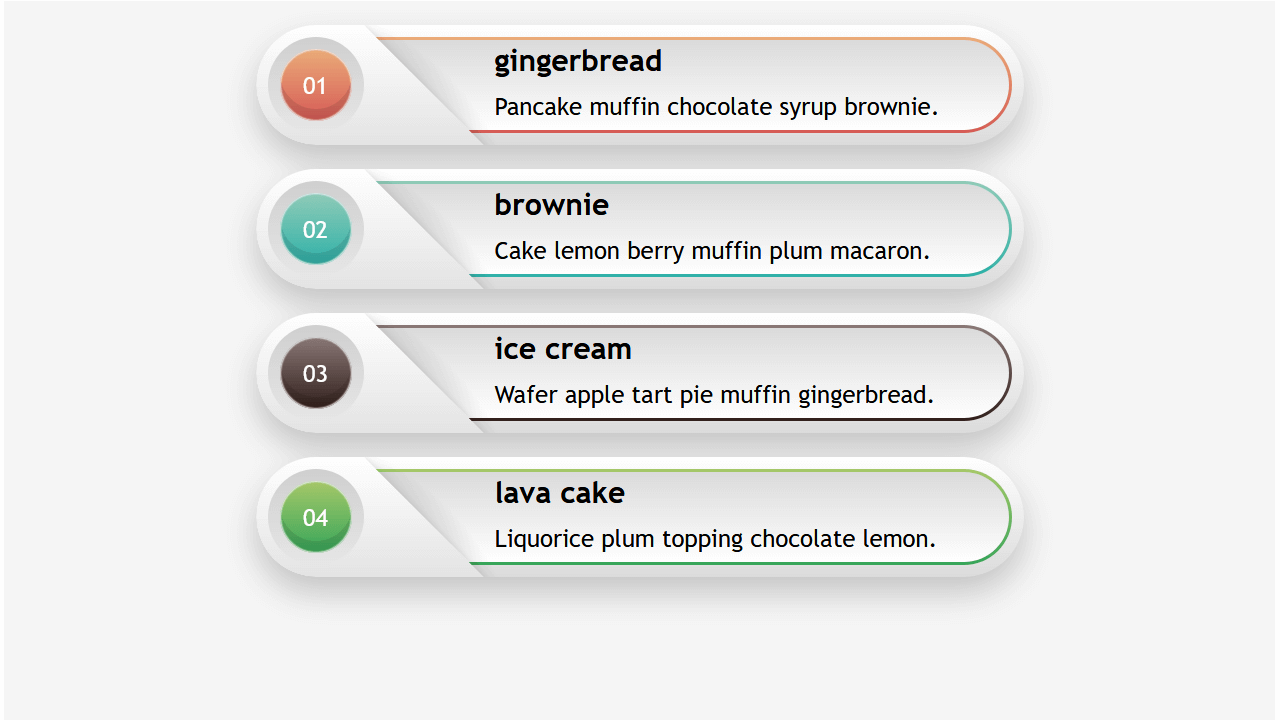Click the brown 03 circle badge
Viewport: 1280px width, 720px height.
[315, 372]
